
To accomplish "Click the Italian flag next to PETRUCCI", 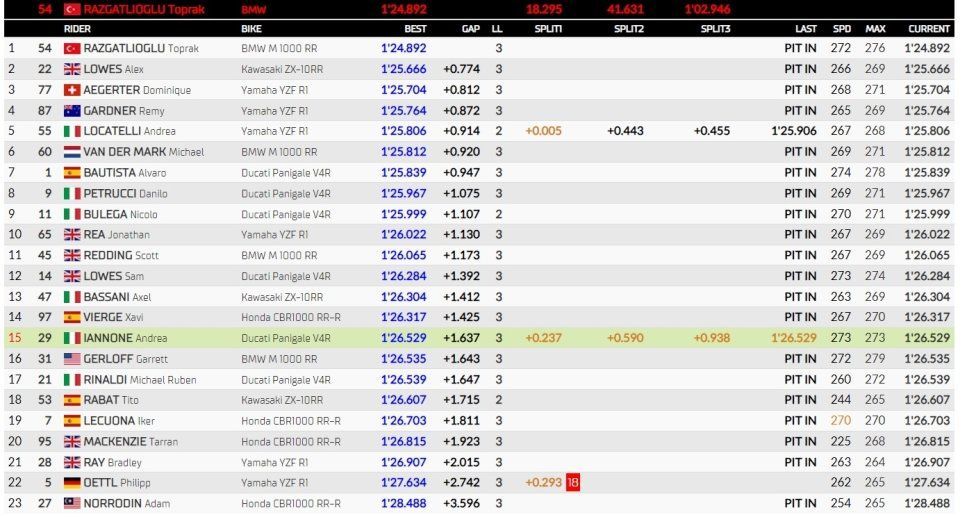I will tap(72, 193).
